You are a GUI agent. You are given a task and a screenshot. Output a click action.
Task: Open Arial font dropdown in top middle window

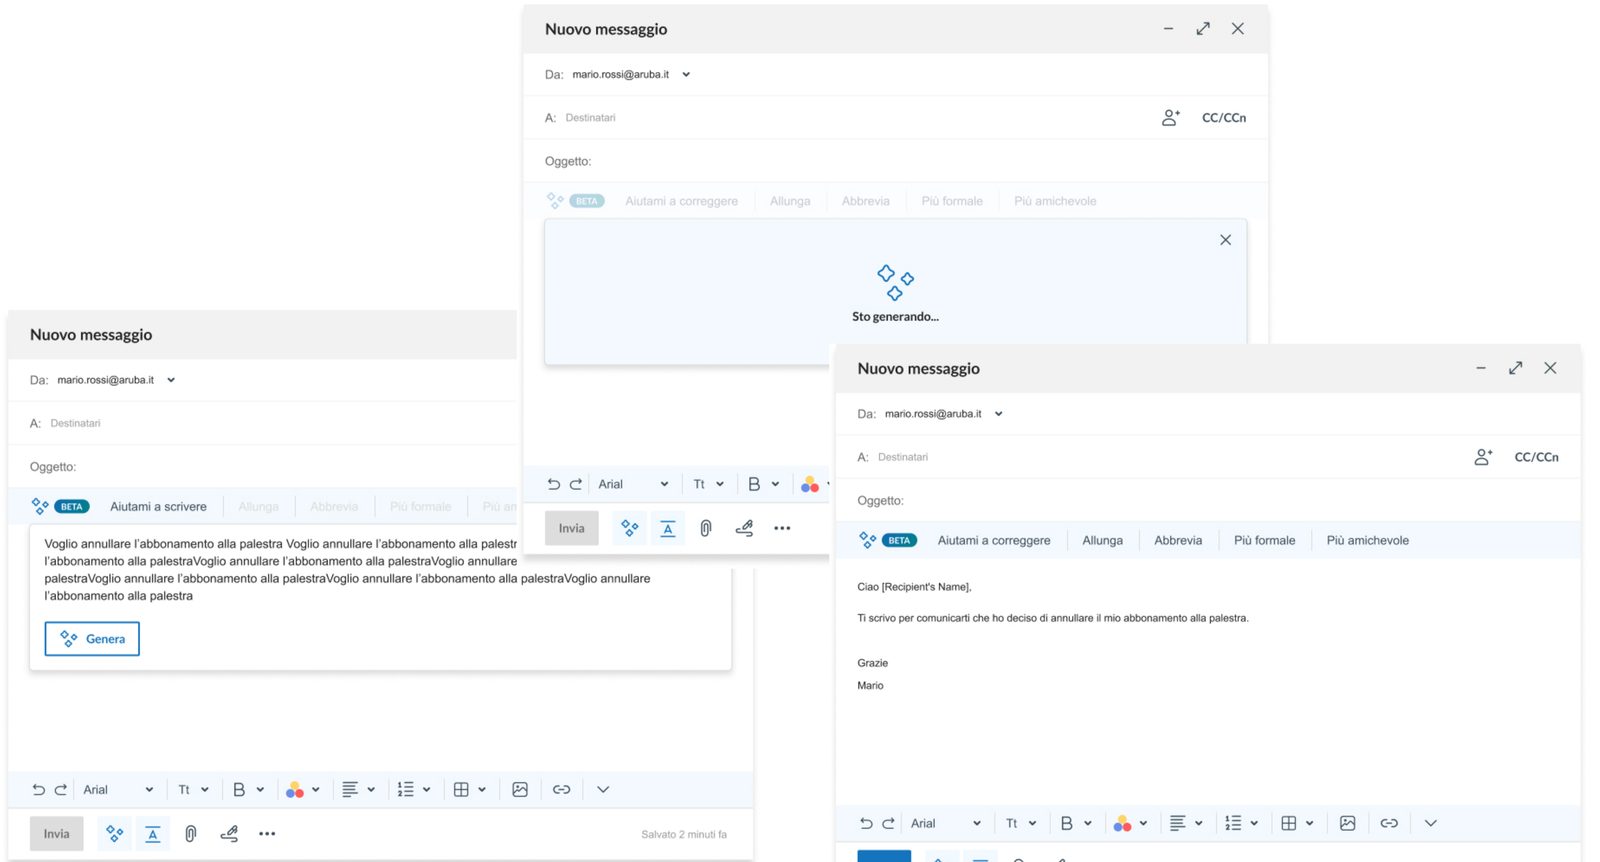click(x=633, y=484)
